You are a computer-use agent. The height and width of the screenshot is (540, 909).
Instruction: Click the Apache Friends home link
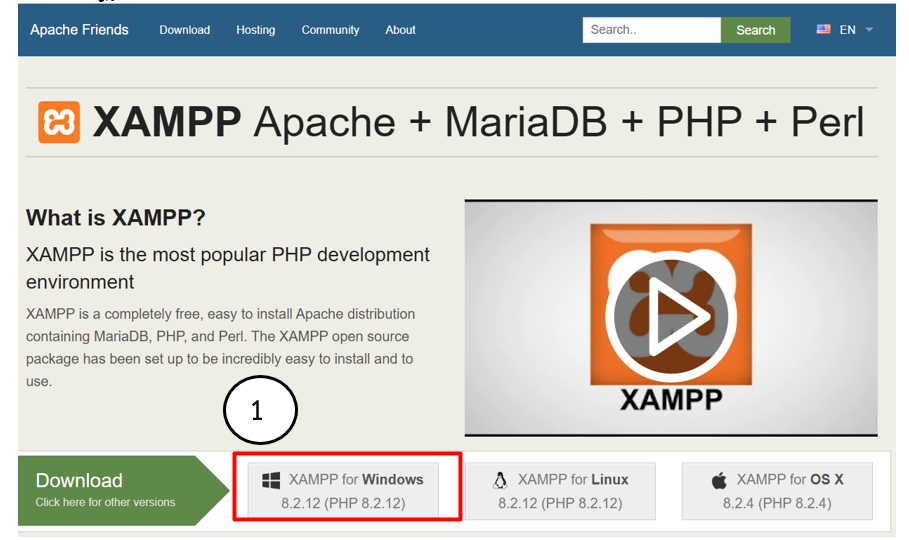79,30
